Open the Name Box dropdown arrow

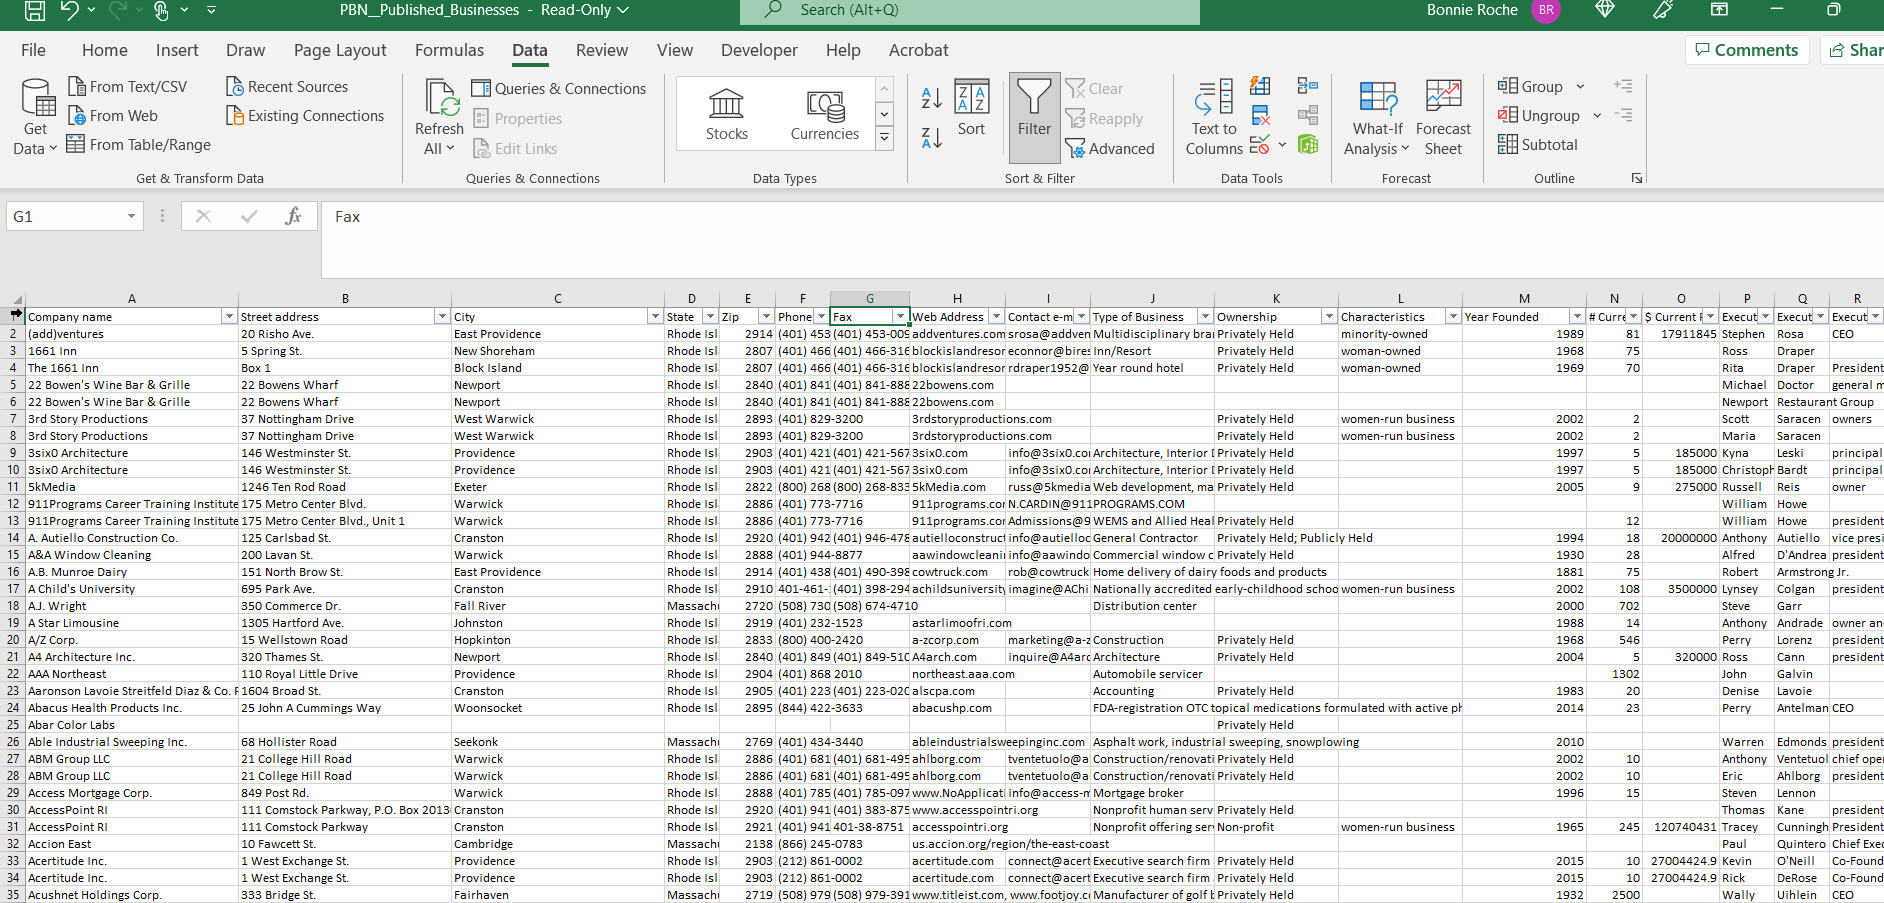[x=131, y=217]
